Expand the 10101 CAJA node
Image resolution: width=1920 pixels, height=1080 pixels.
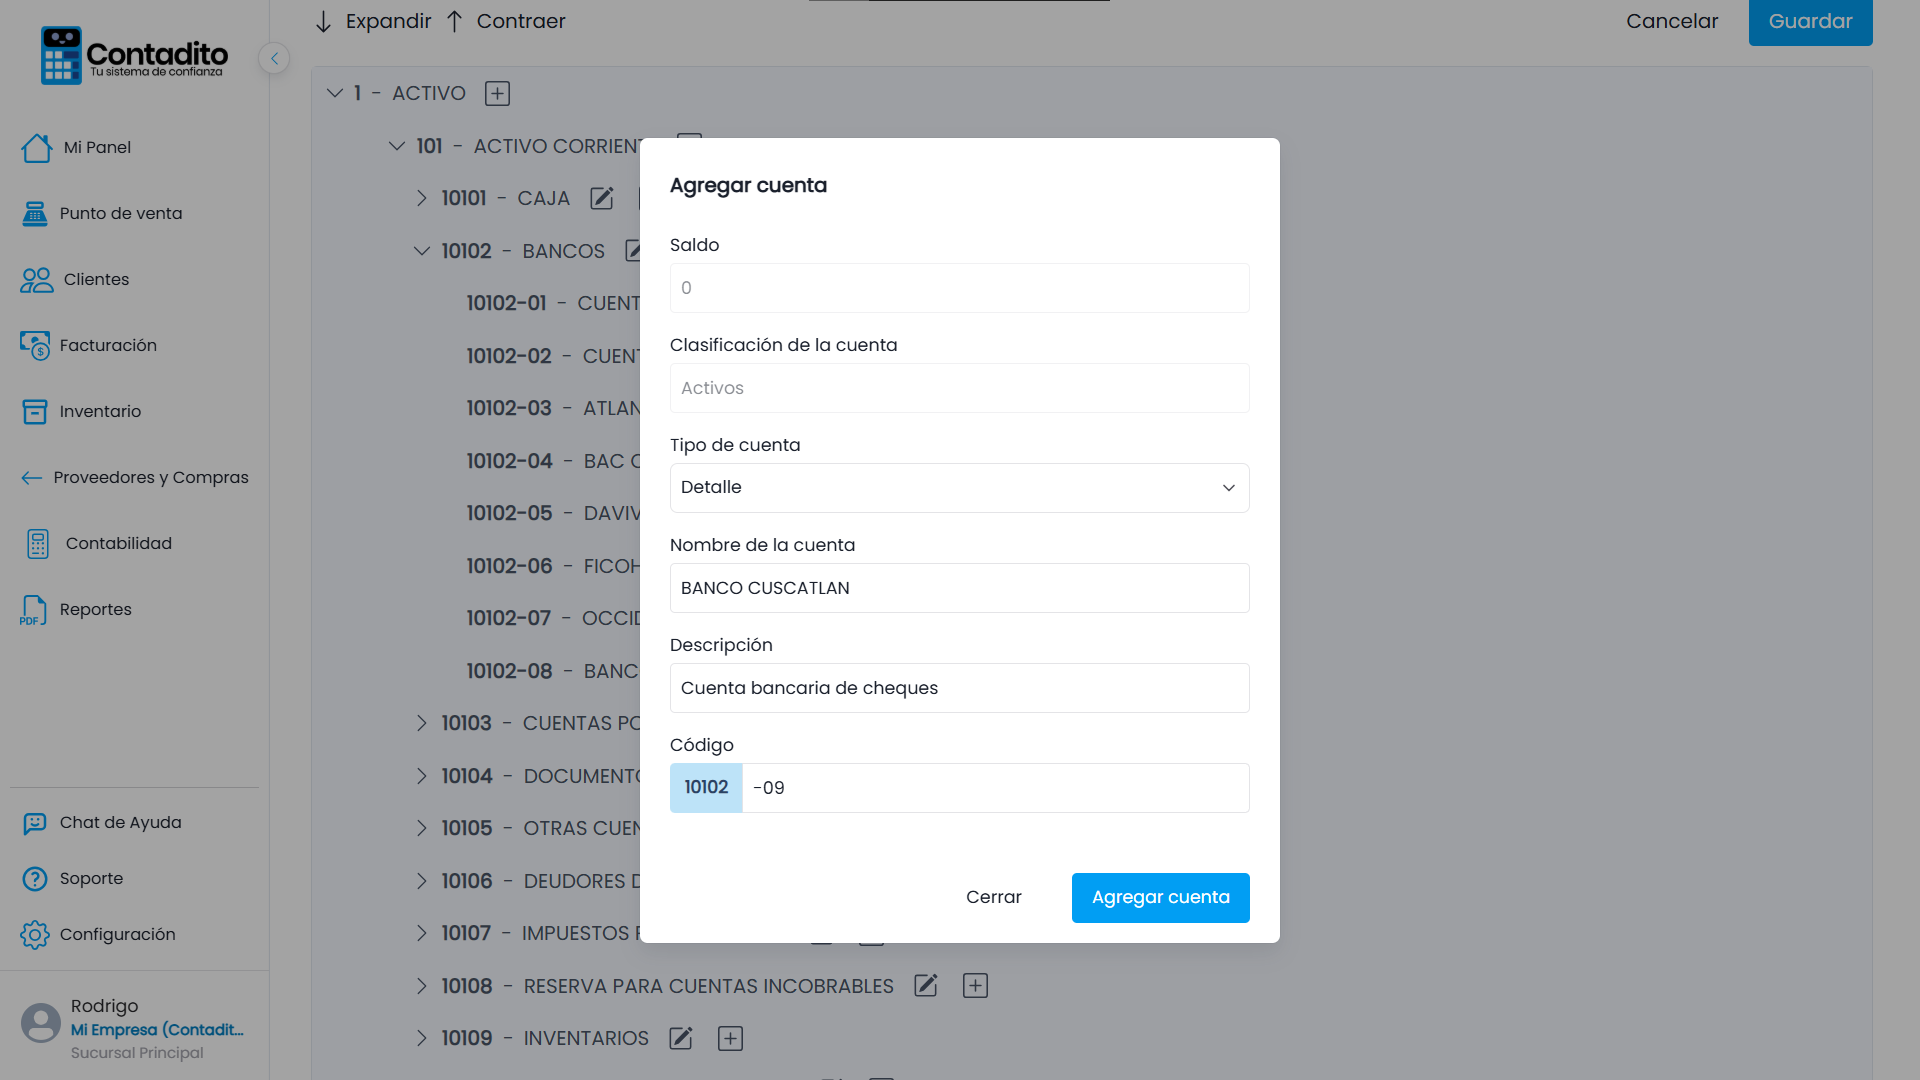click(421, 198)
